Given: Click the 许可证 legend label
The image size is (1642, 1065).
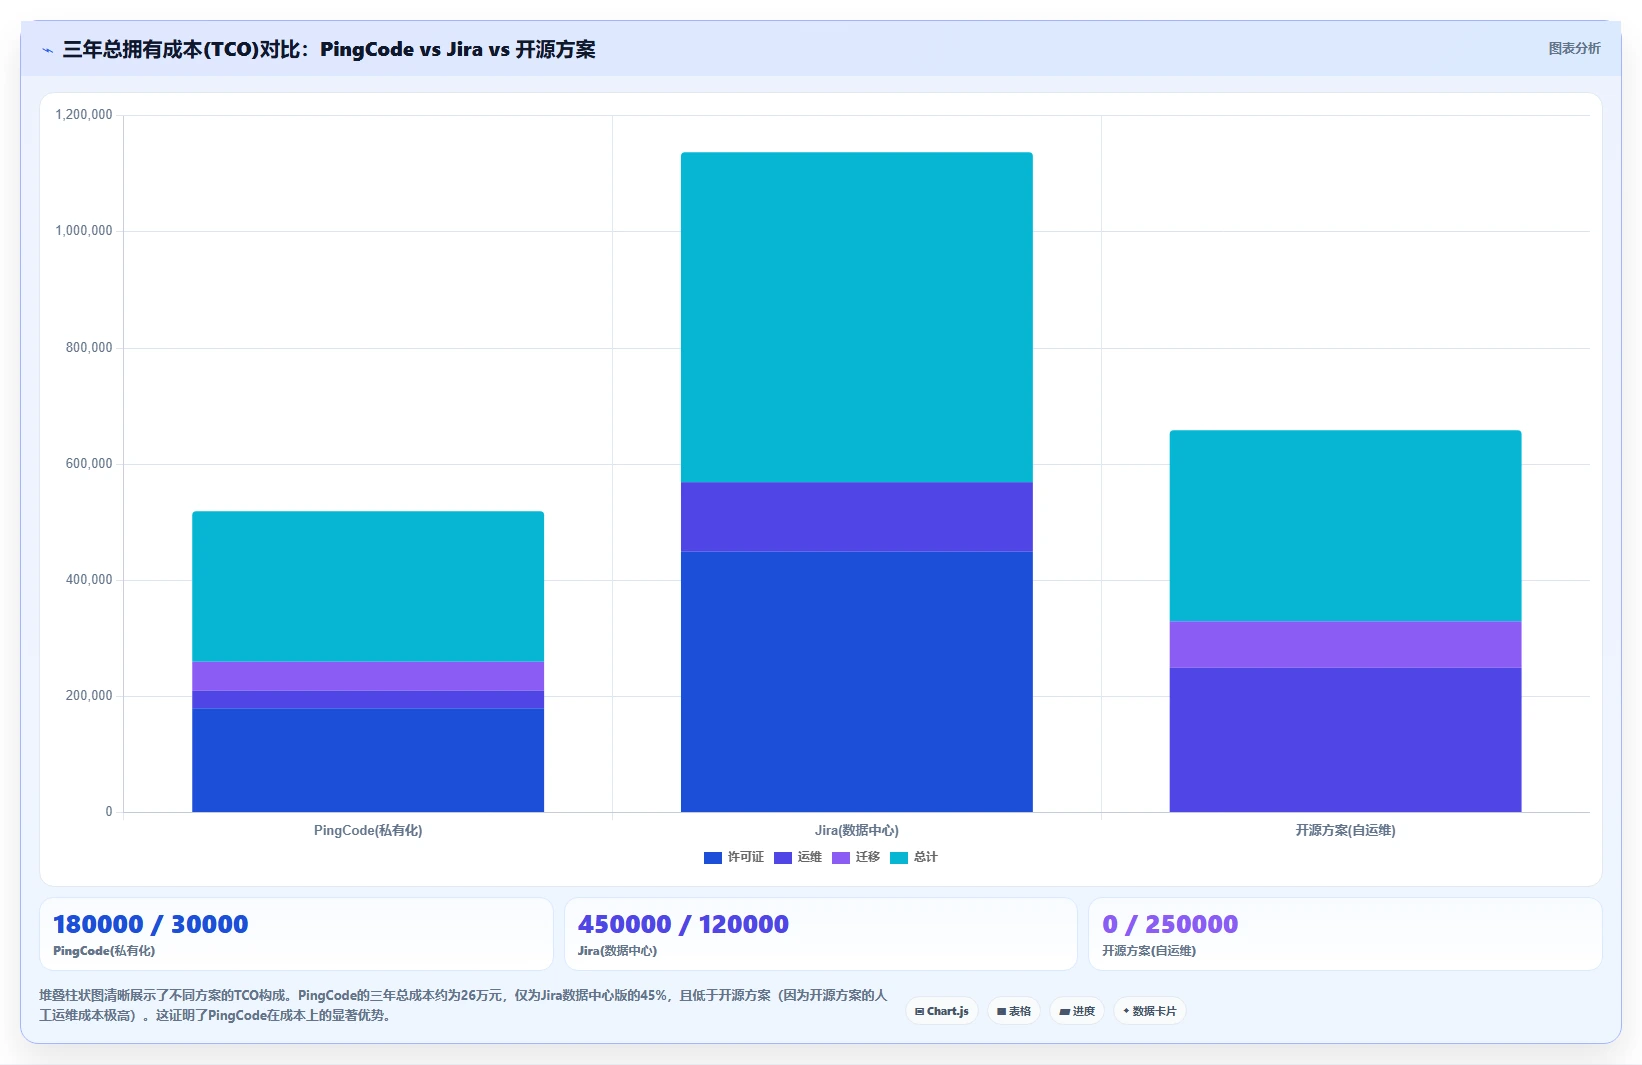Looking at the screenshot, I should click(746, 857).
